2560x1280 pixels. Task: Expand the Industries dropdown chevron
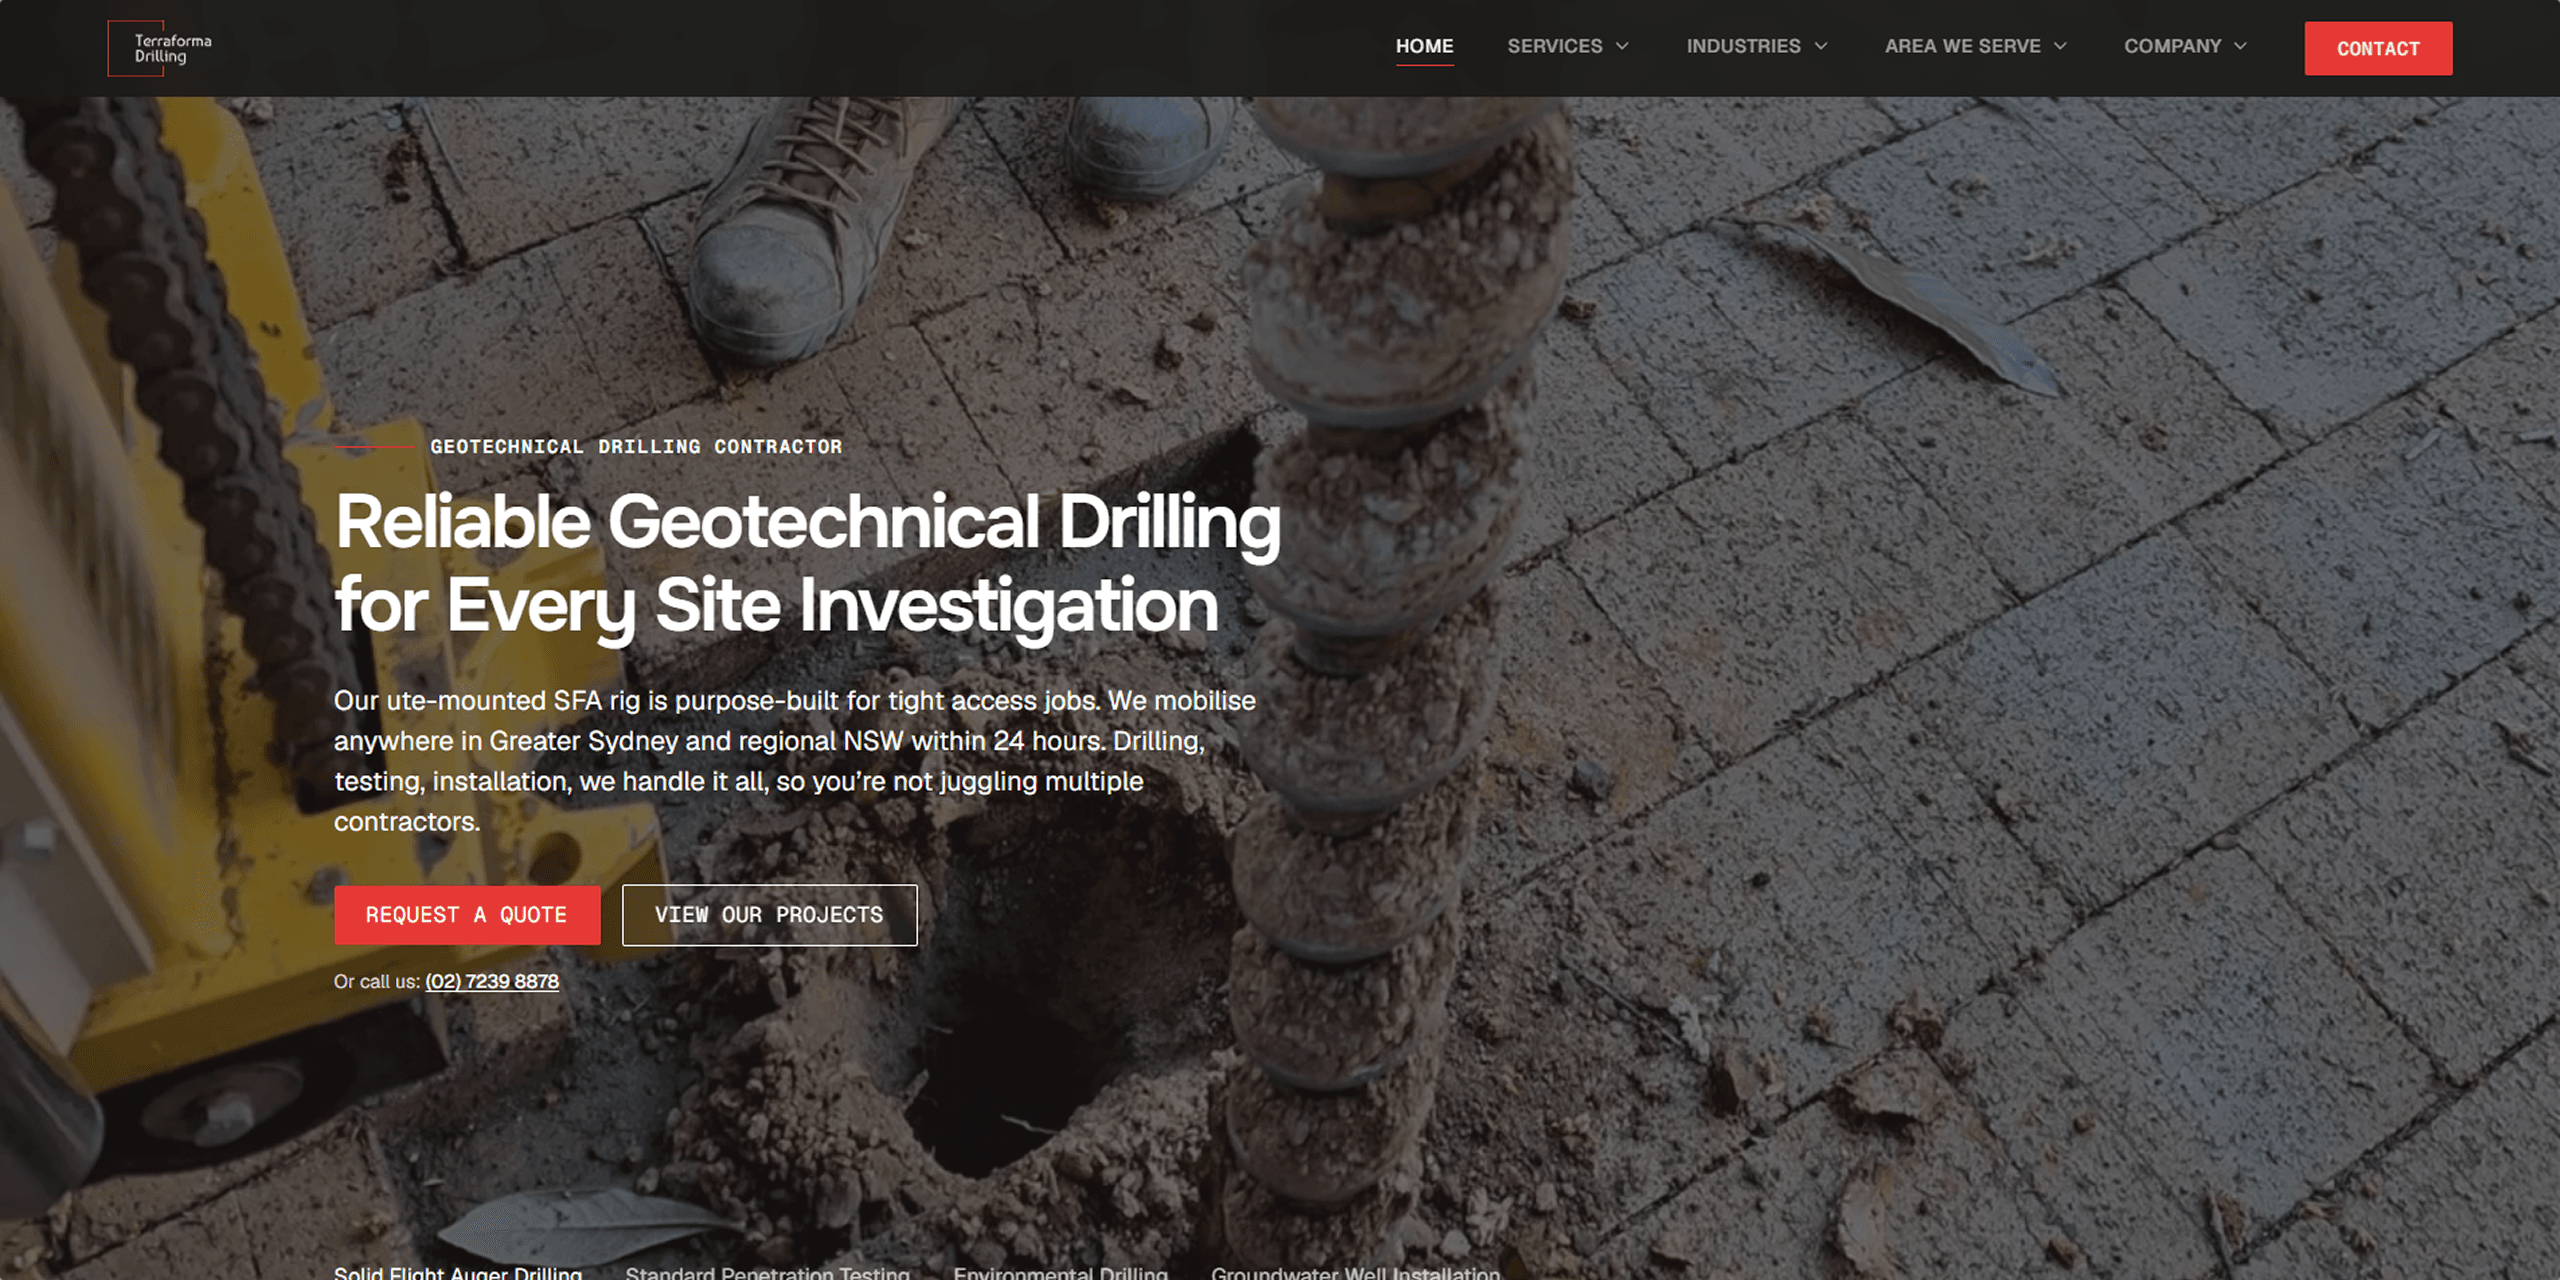point(1821,46)
